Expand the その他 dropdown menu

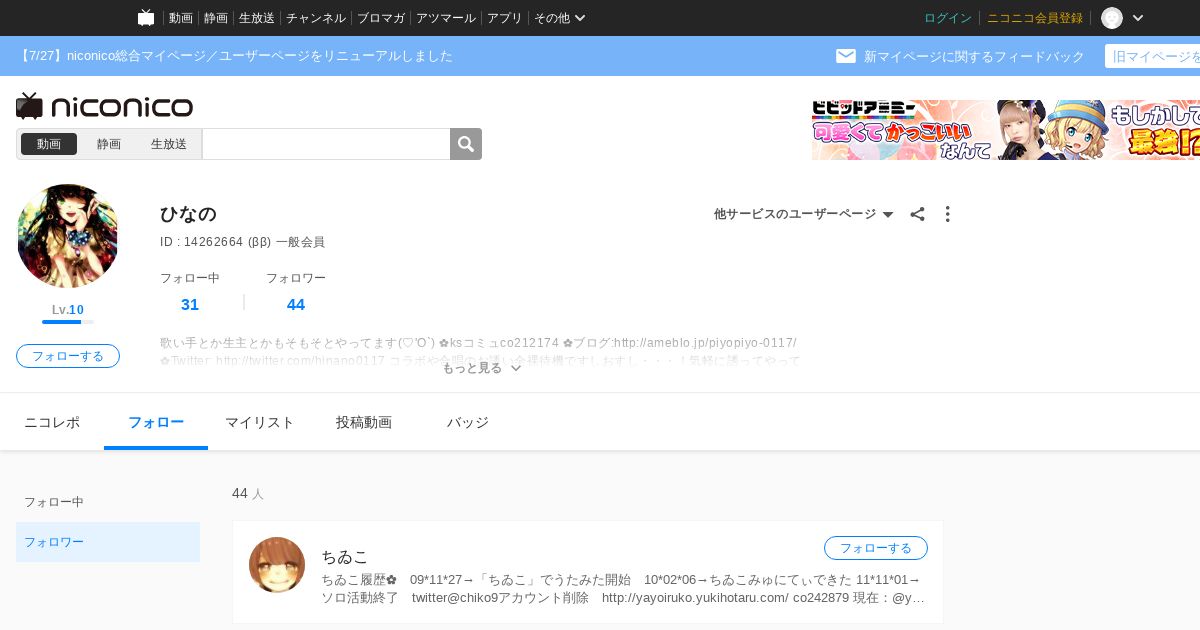tap(560, 18)
